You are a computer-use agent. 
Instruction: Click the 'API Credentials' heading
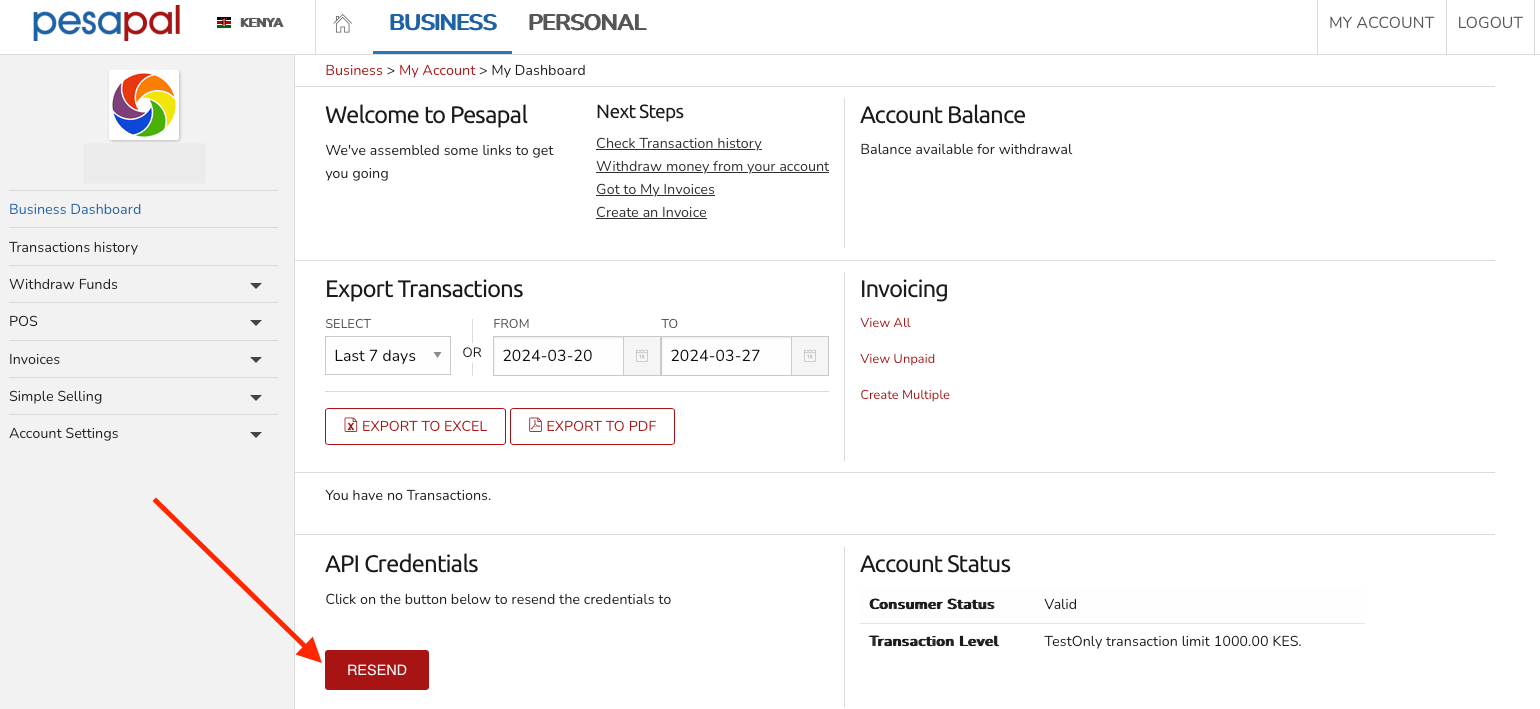(401, 564)
